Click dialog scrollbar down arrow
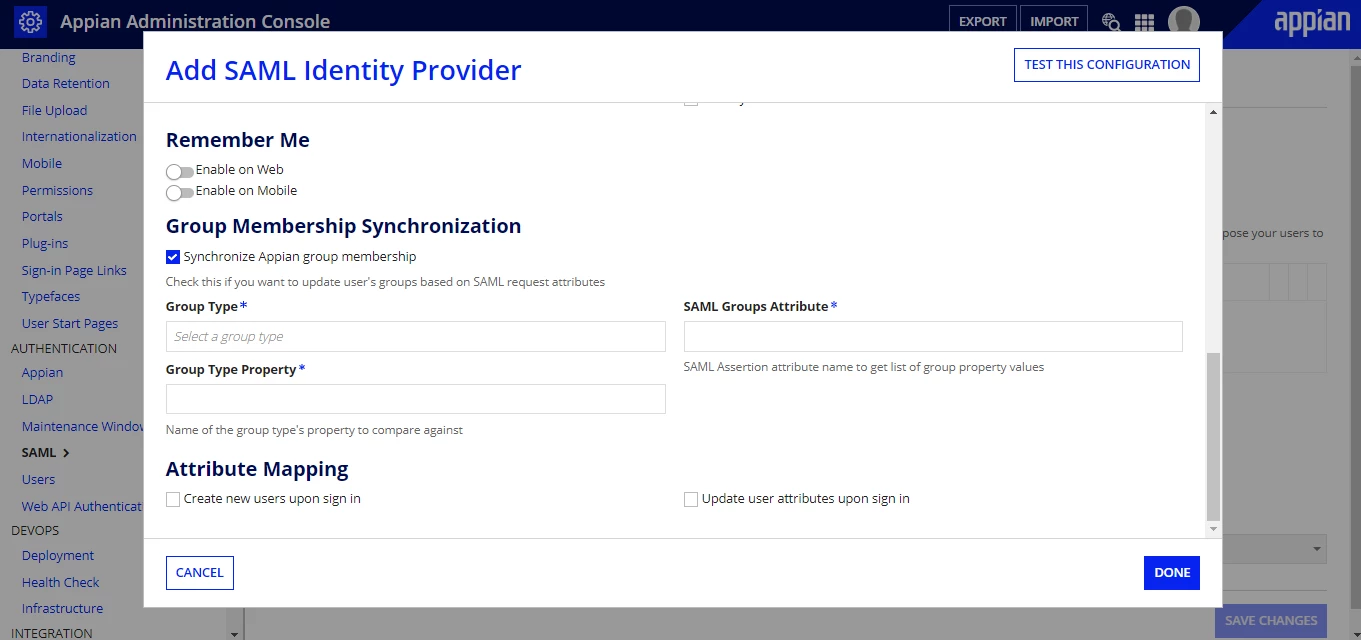This screenshot has width=1361, height=640. pyautogui.click(x=1214, y=528)
